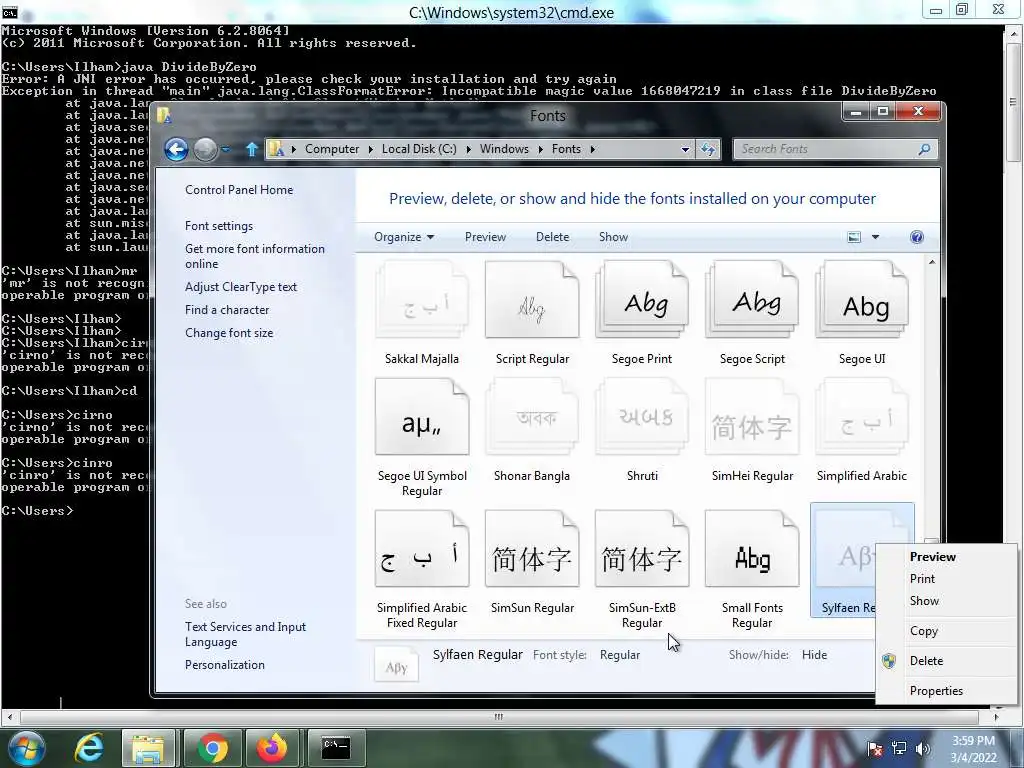Screen dimensions: 1024x768
Task: Click the Sylfaen preview icon in details pane
Action: pyautogui.click(x=396, y=665)
